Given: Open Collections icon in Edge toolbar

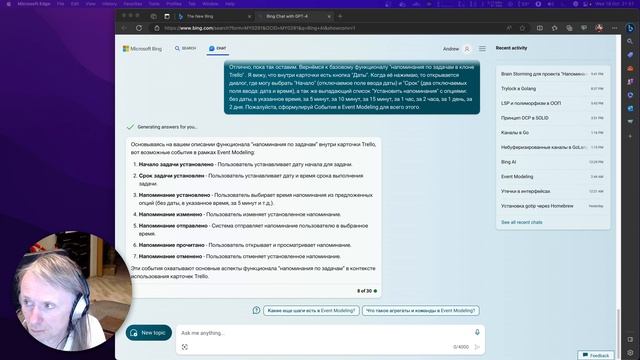Looking at the screenshot, I should (569, 28).
